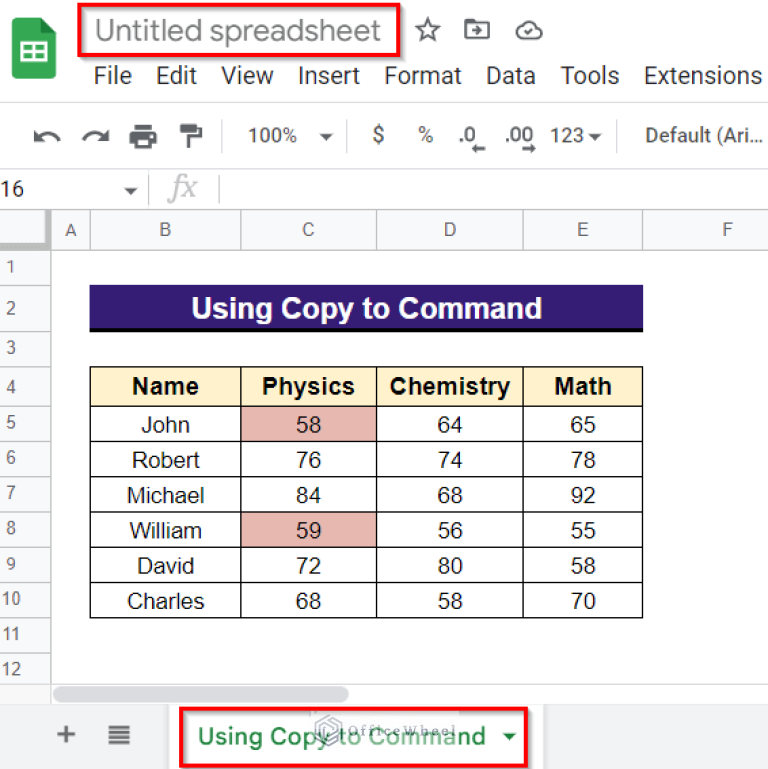Star this spreadsheet
Image resolution: width=768 pixels, height=769 pixels.
coord(428,31)
